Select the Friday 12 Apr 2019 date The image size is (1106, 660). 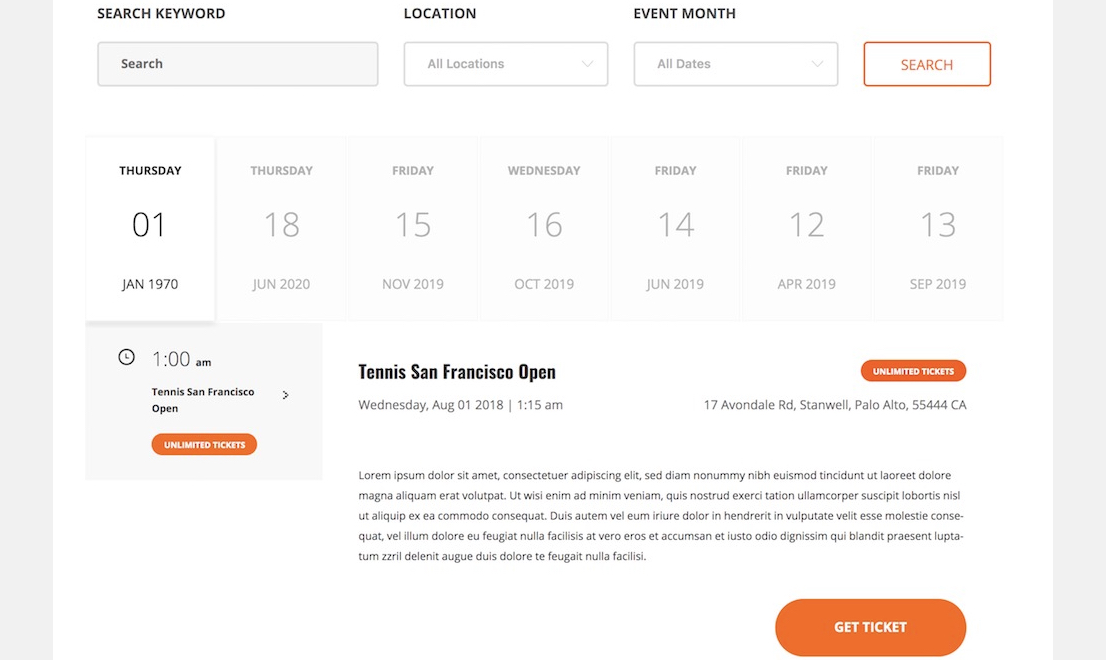pyautogui.click(x=806, y=228)
